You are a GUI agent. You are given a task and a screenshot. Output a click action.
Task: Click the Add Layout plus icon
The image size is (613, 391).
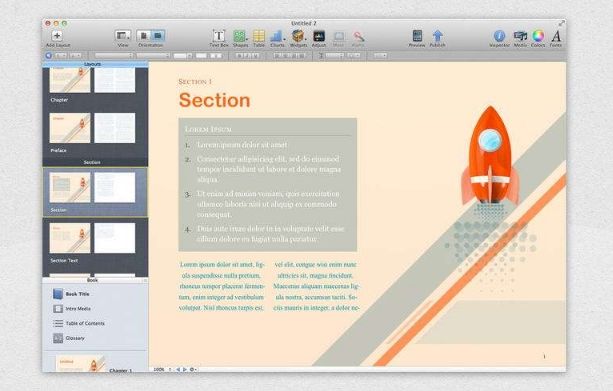point(57,36)
